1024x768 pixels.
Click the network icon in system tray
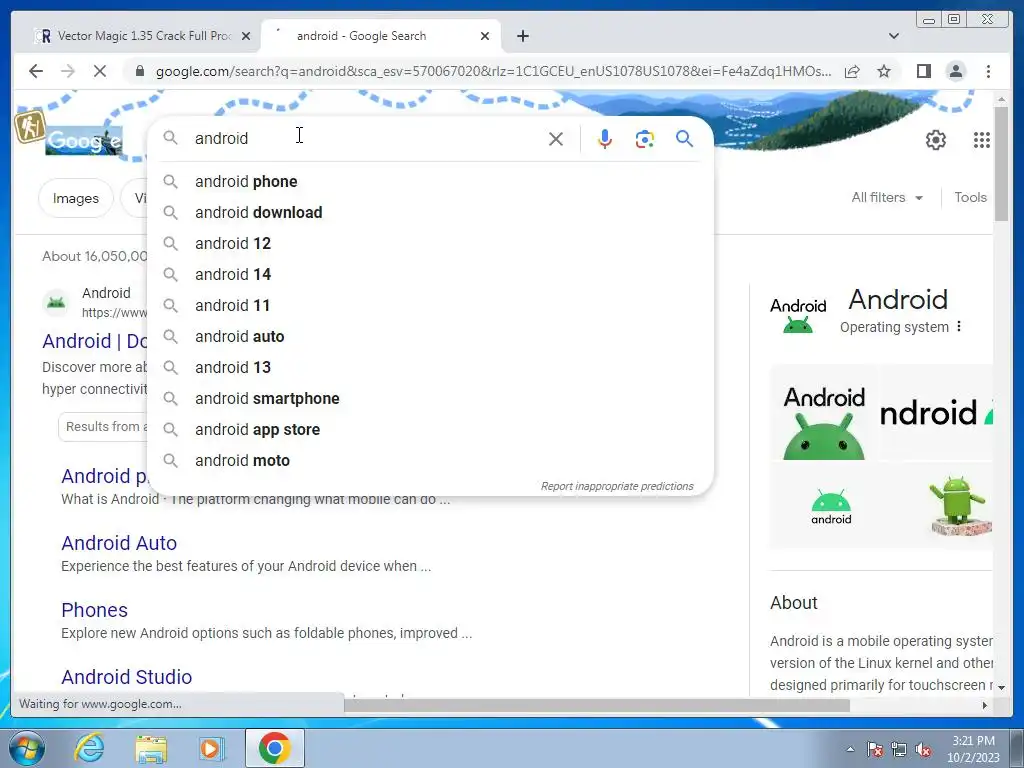point(899,749)
